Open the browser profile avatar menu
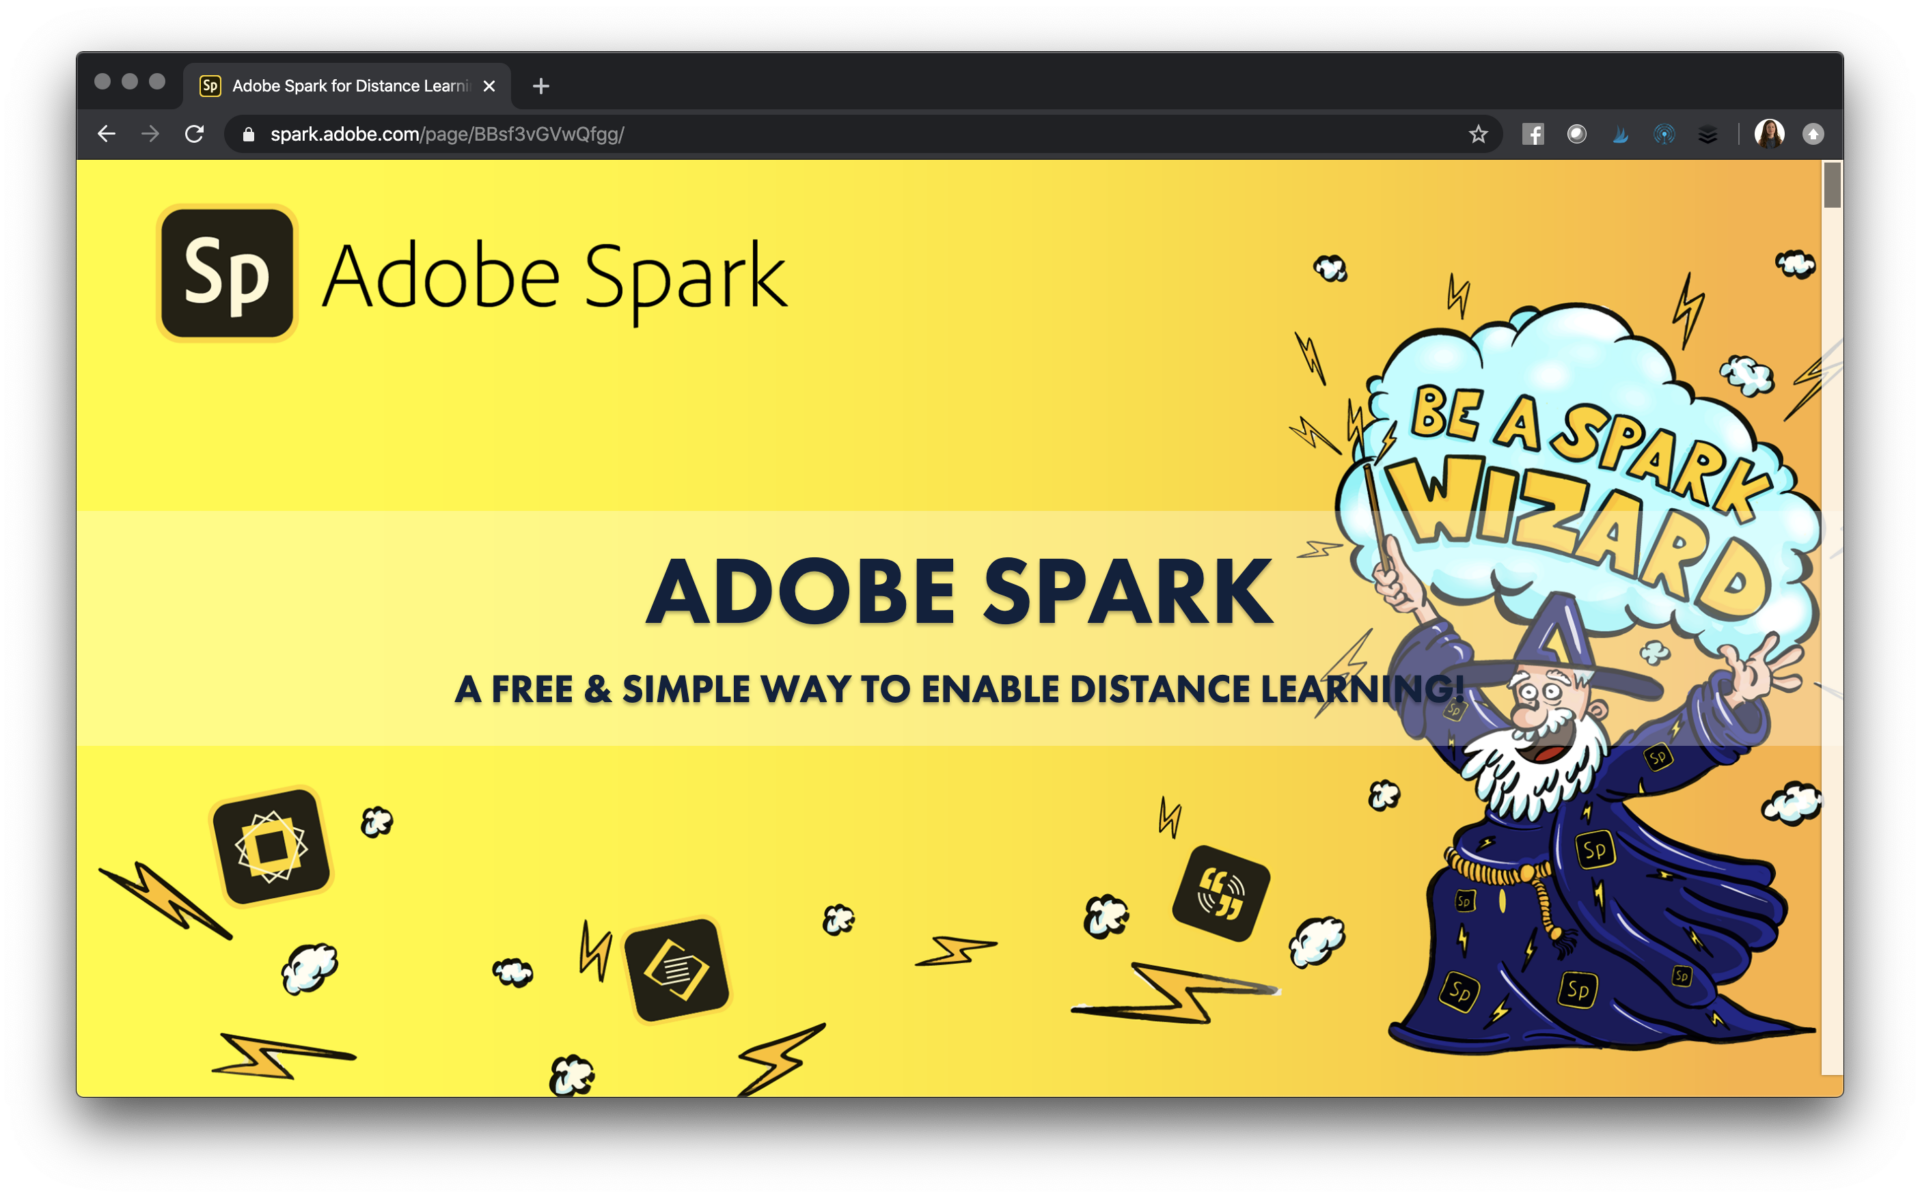The height and width of the screenshot is (1198, 1920). (x=1771, y=134)
